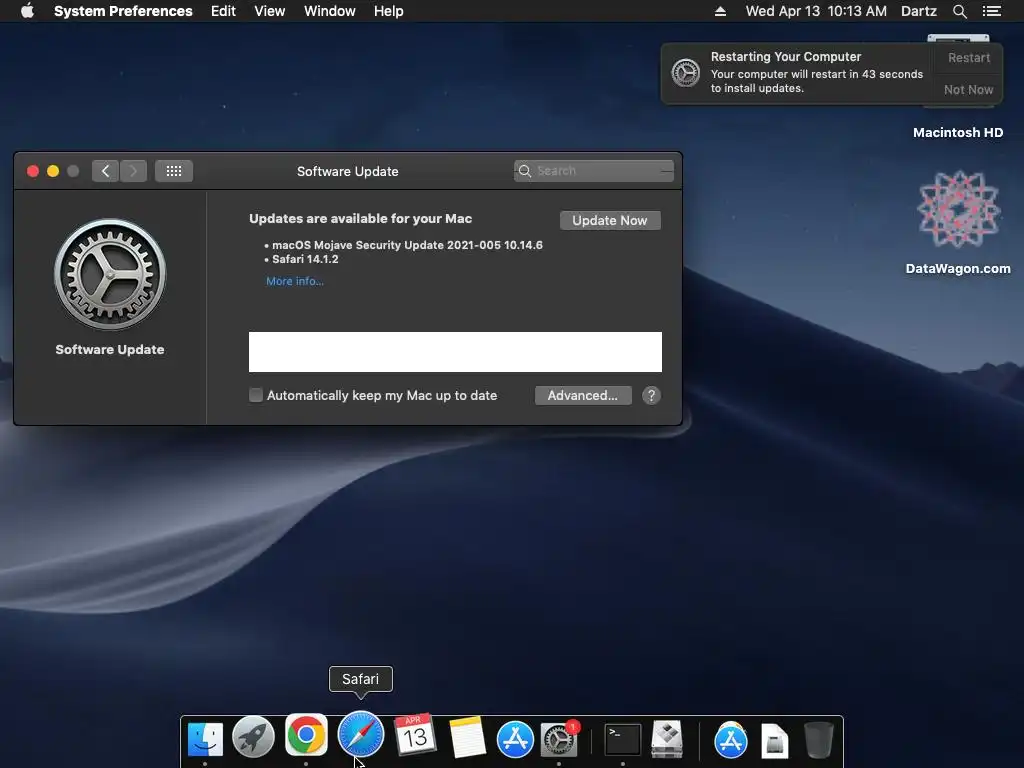1024x768 pixels.
Task: Open the View menu
Action: pyautogui.click(x=270, y=11)
